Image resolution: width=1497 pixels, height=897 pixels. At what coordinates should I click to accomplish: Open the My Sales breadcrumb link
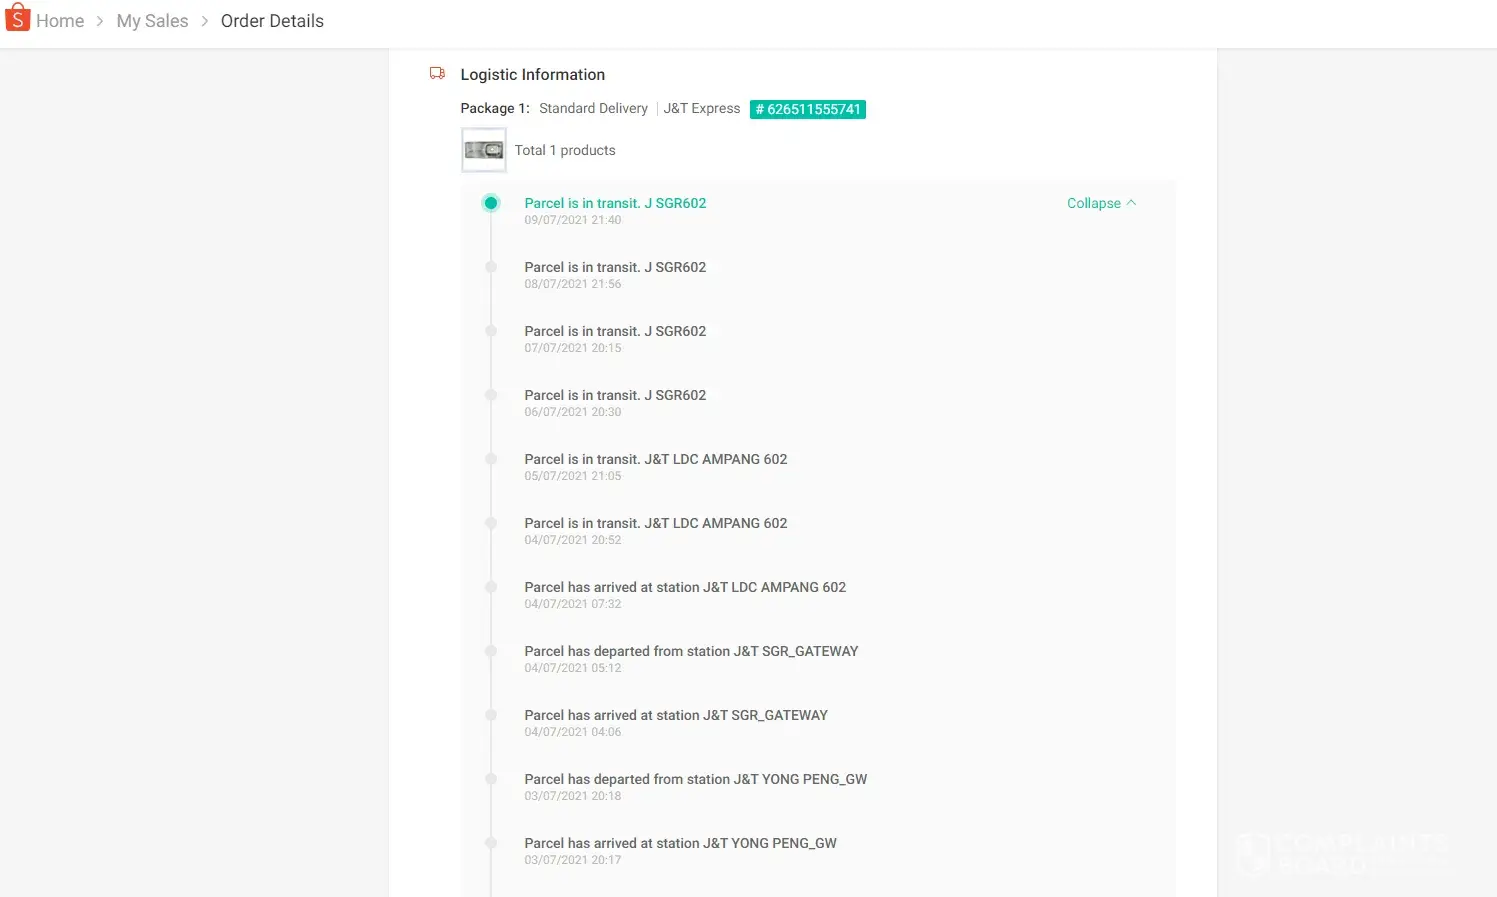pos(152,21)
